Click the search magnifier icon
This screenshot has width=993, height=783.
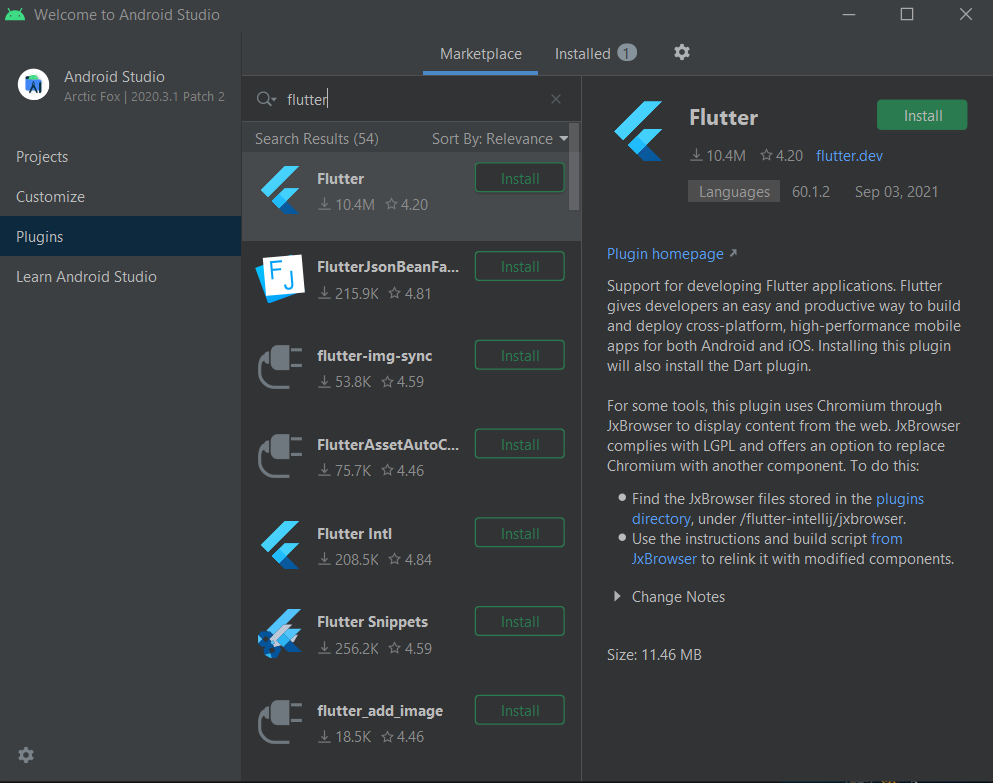266,99
